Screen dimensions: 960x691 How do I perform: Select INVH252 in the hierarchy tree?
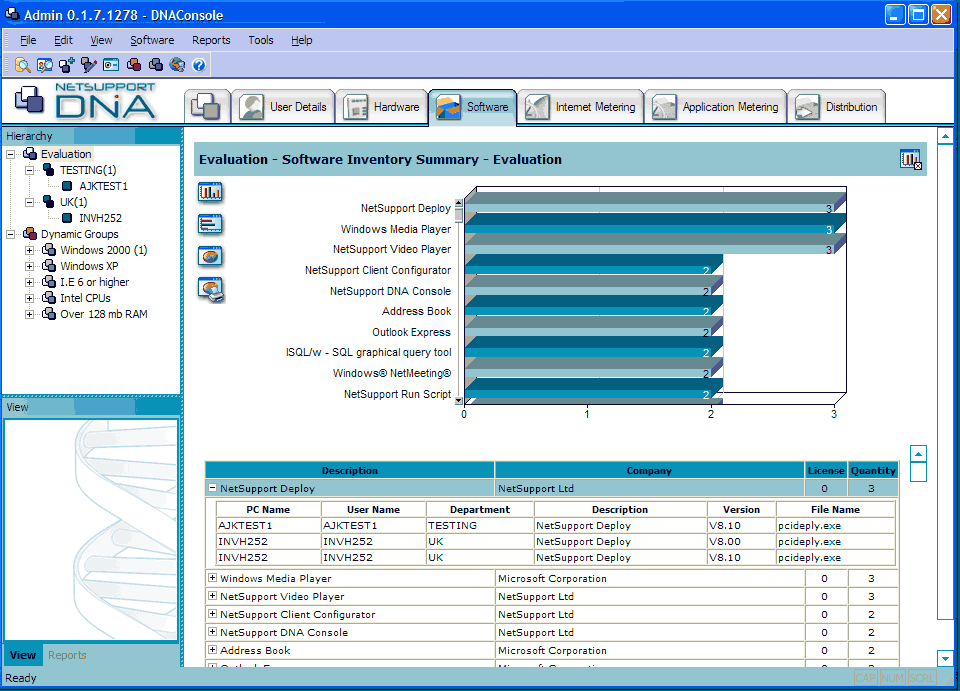100,218
